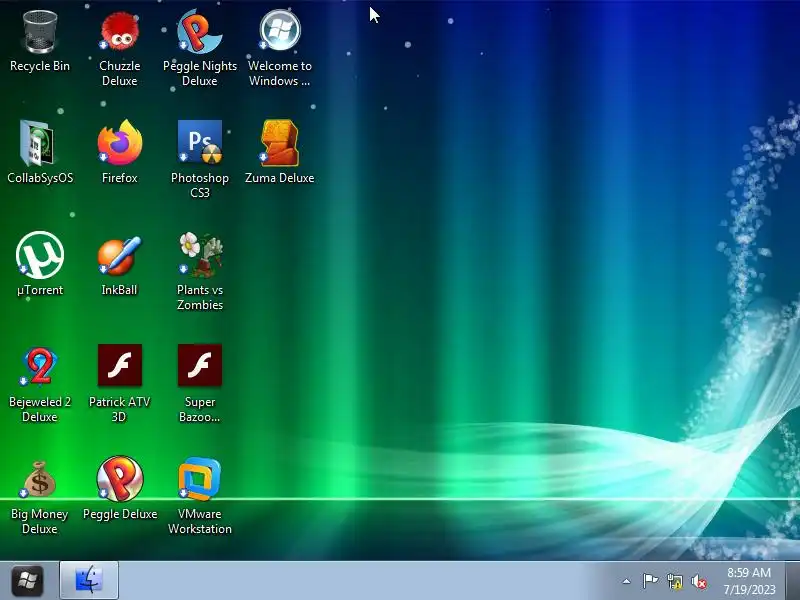Select the CollabSysOS folder icon
The height and width of the screenshot is (600, 800).
pos(37,143)
